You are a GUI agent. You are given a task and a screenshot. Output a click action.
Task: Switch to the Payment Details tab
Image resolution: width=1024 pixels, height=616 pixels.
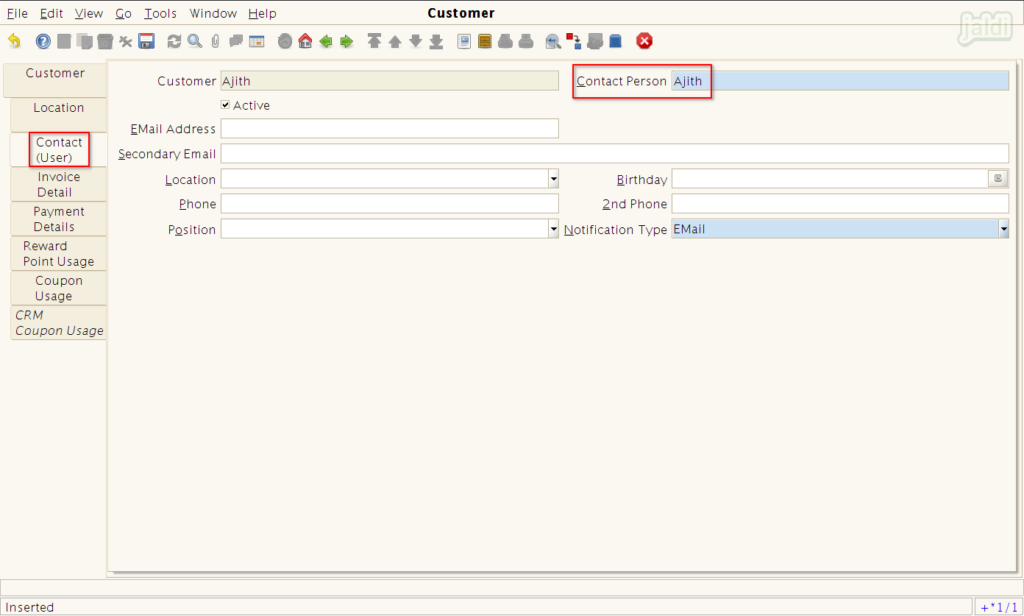click(59, 219)
